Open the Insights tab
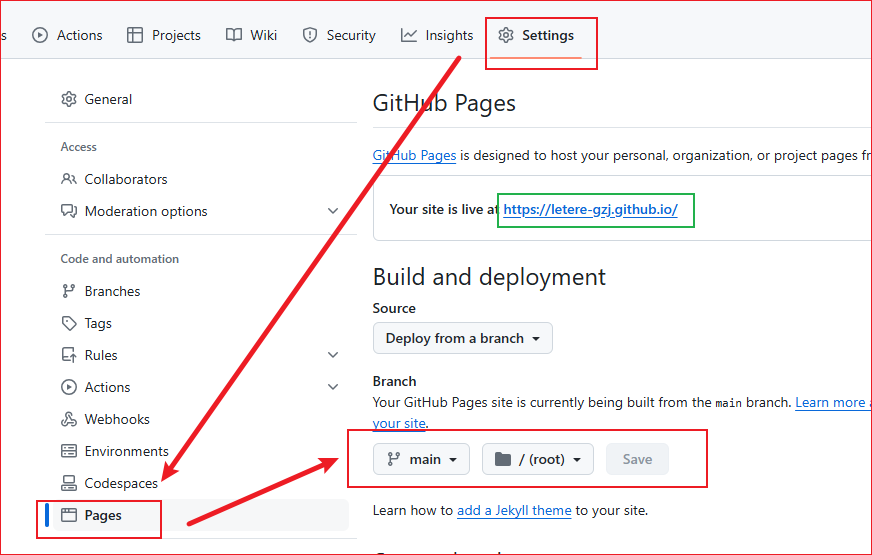This screenshot has height=555, width=872. tap(437, 35)
